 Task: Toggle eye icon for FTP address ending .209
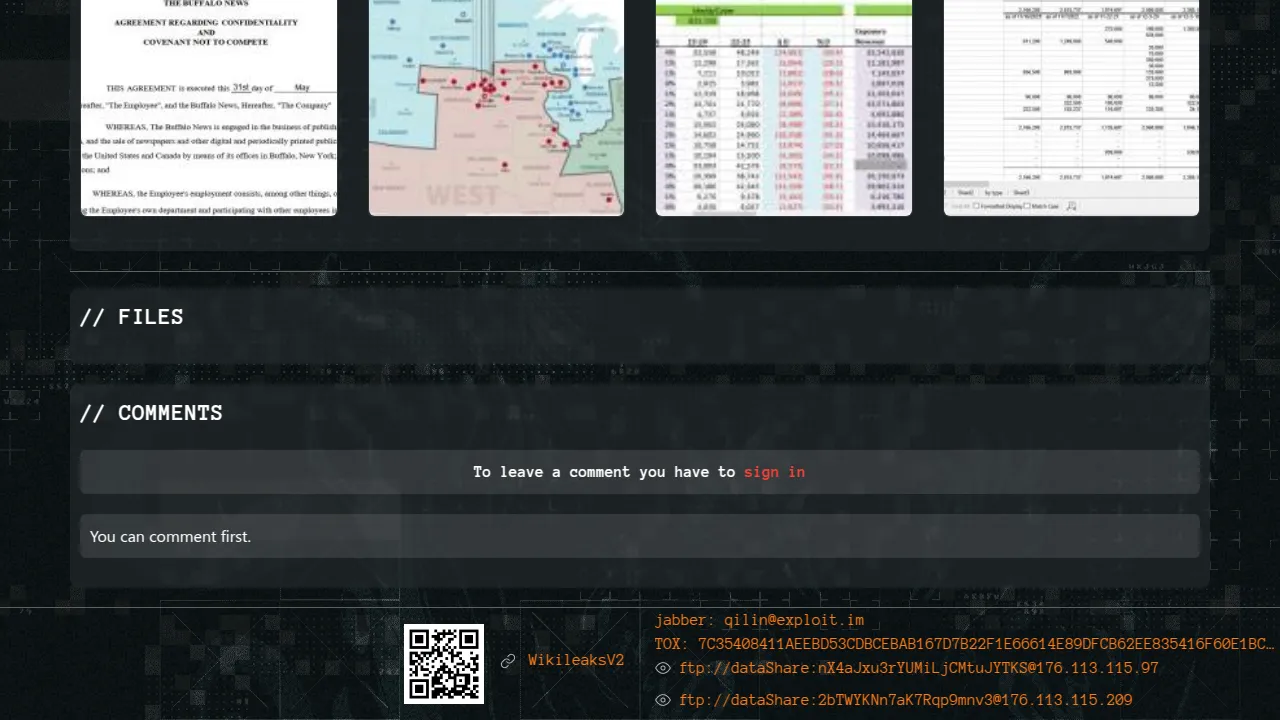pos(663,701)
